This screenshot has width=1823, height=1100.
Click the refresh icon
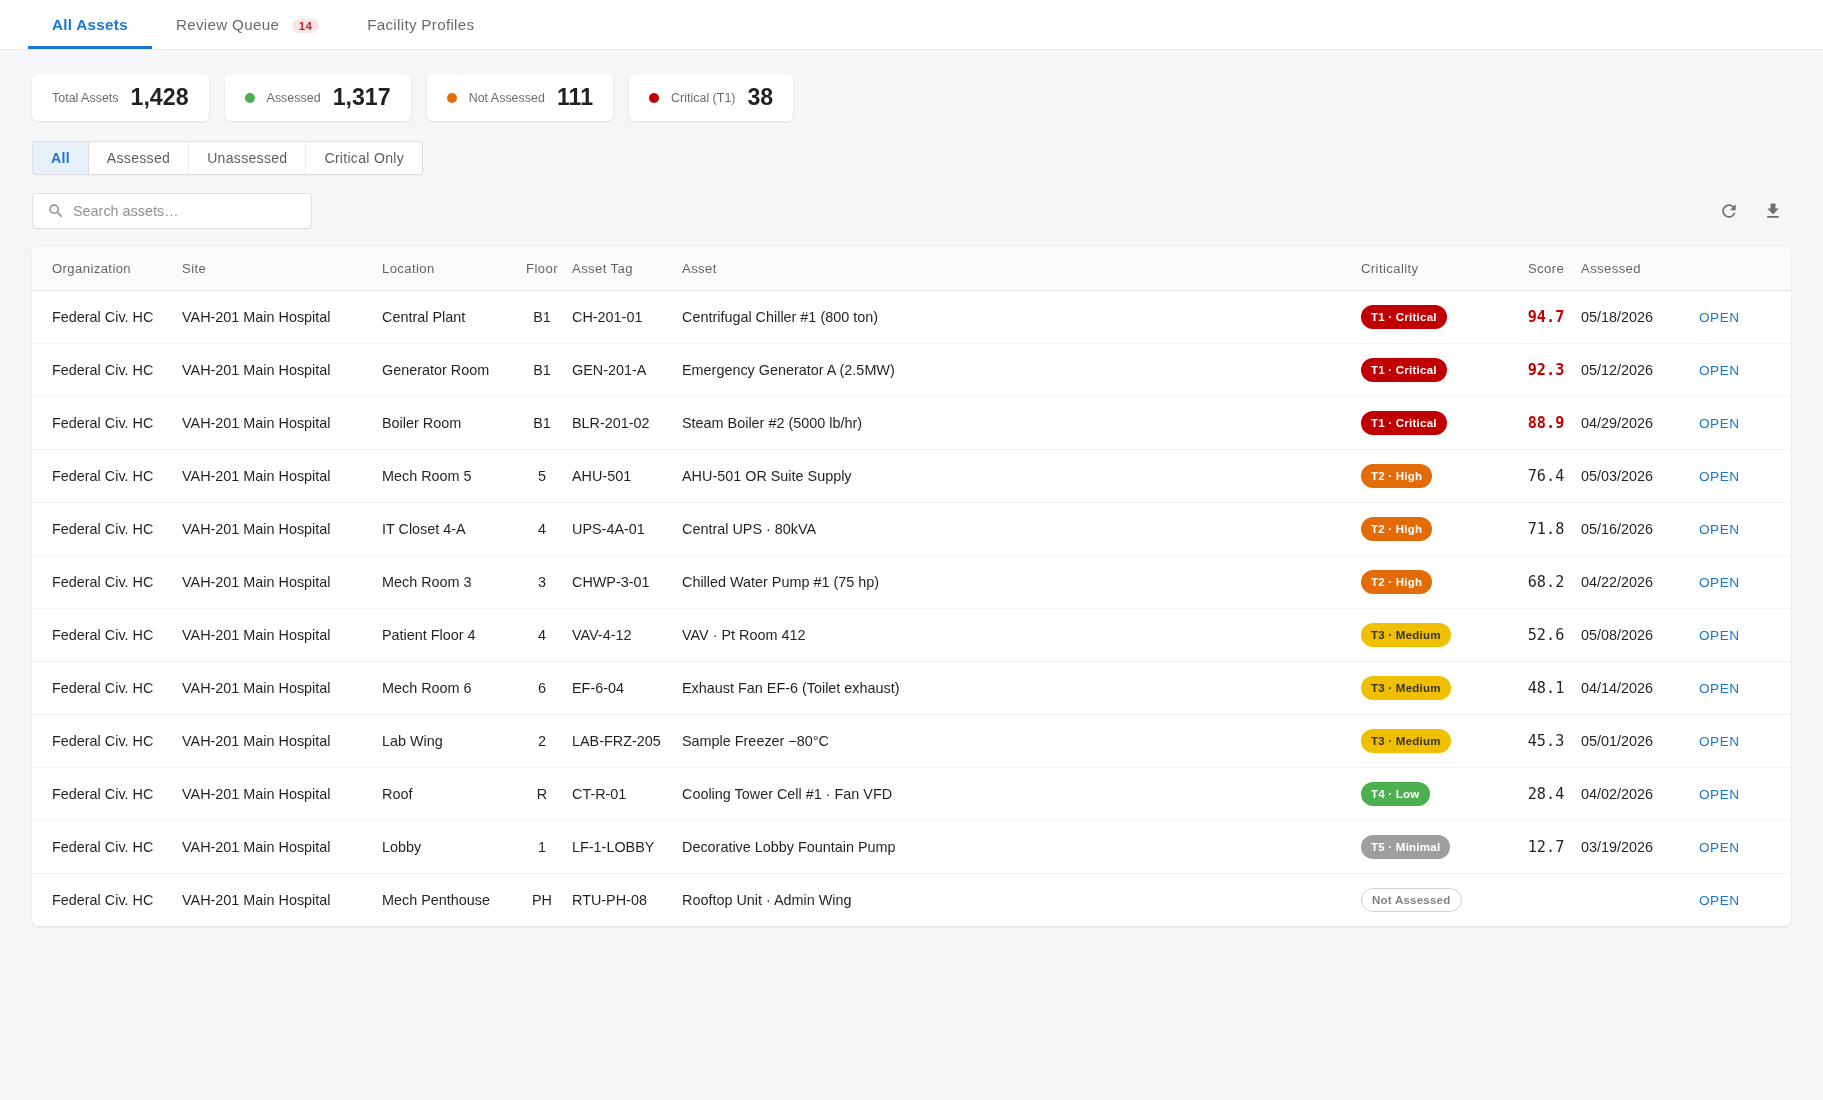[1729, 211]
